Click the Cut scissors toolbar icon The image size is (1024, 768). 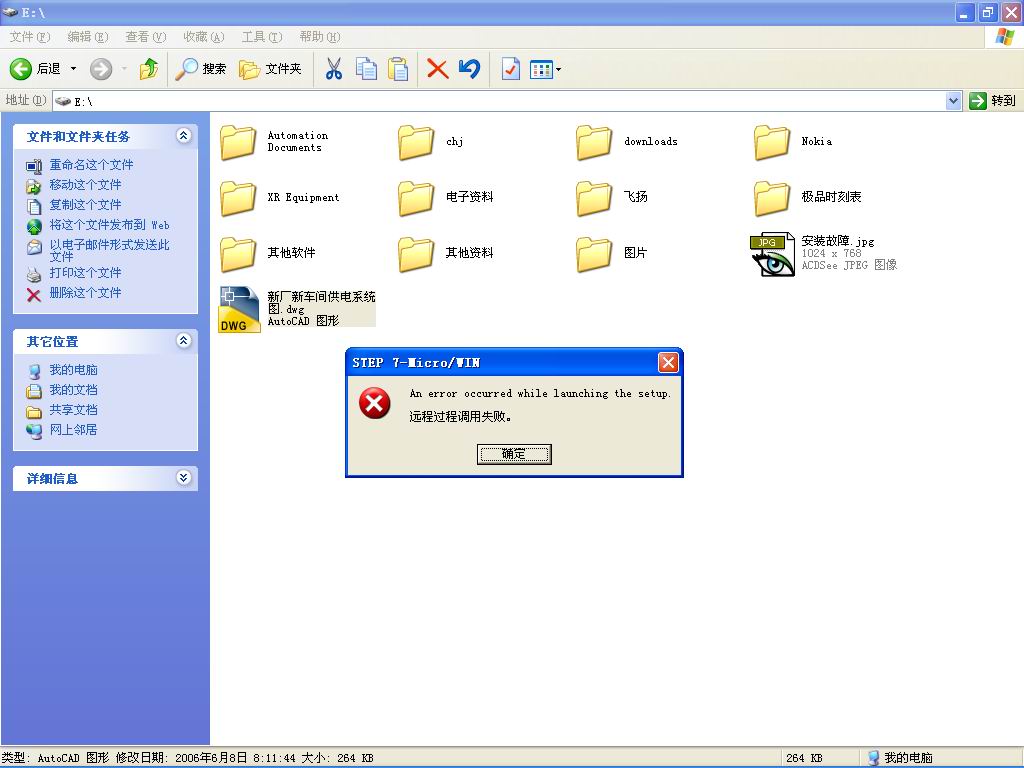click(x=334, y=69)
